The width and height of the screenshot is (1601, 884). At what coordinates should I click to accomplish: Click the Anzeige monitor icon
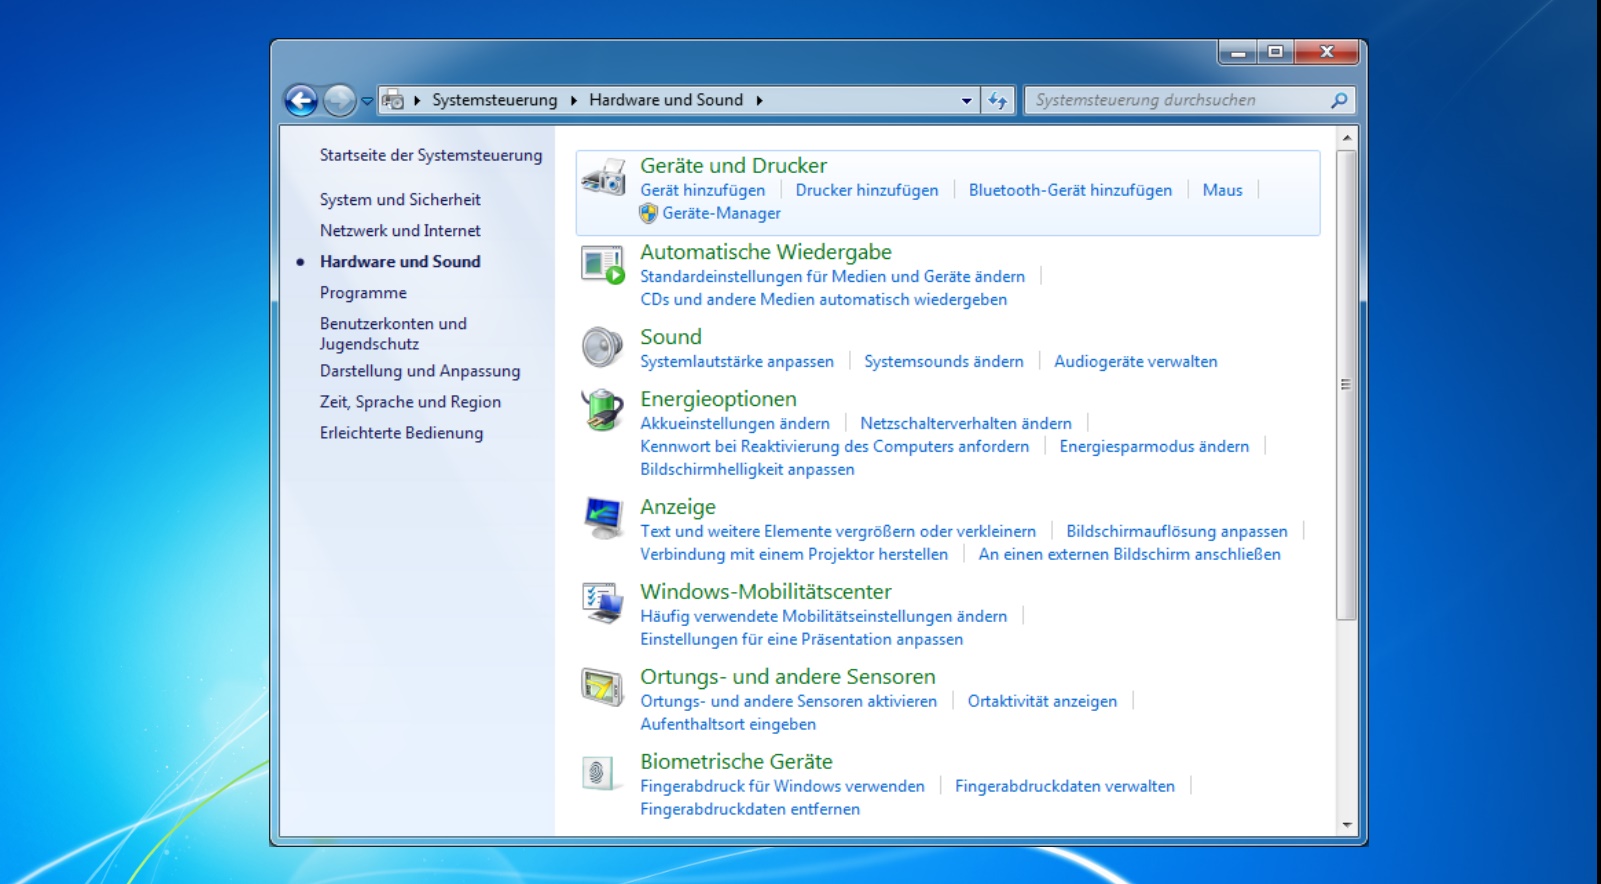tap(603, 518)
